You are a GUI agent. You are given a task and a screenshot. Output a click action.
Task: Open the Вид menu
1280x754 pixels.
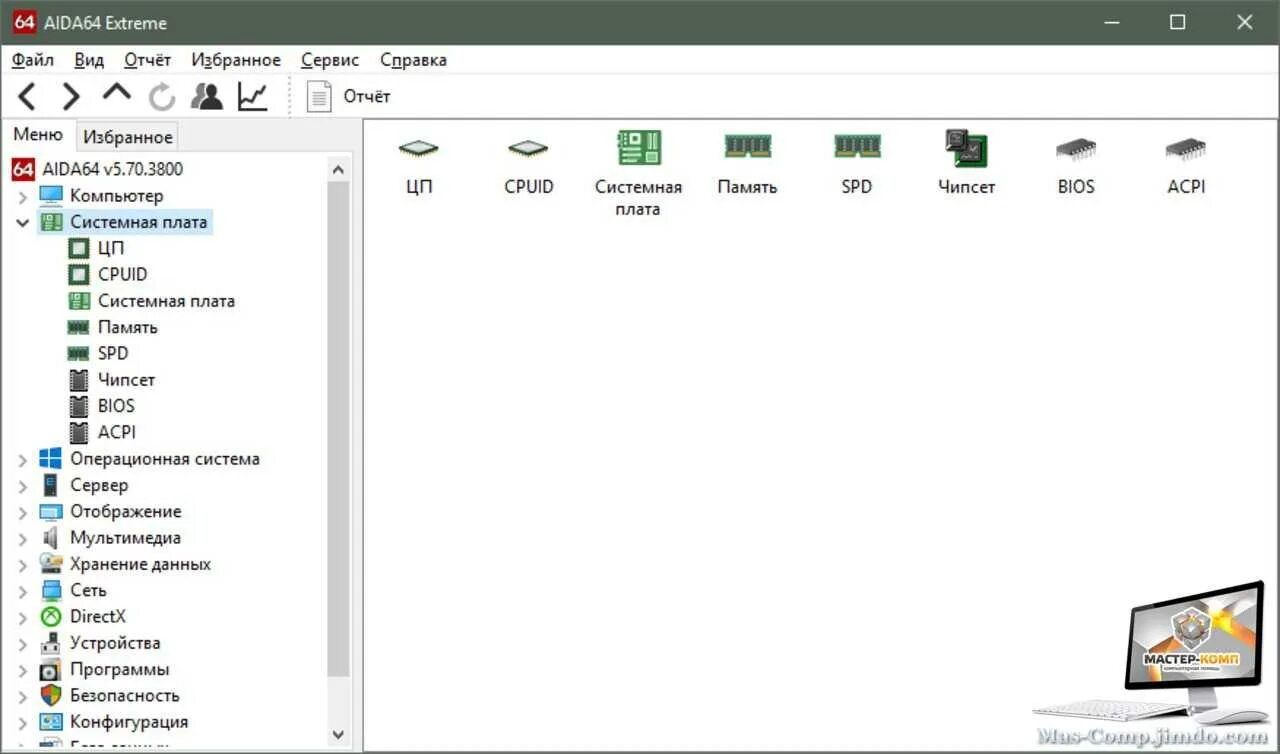(89, 60)
